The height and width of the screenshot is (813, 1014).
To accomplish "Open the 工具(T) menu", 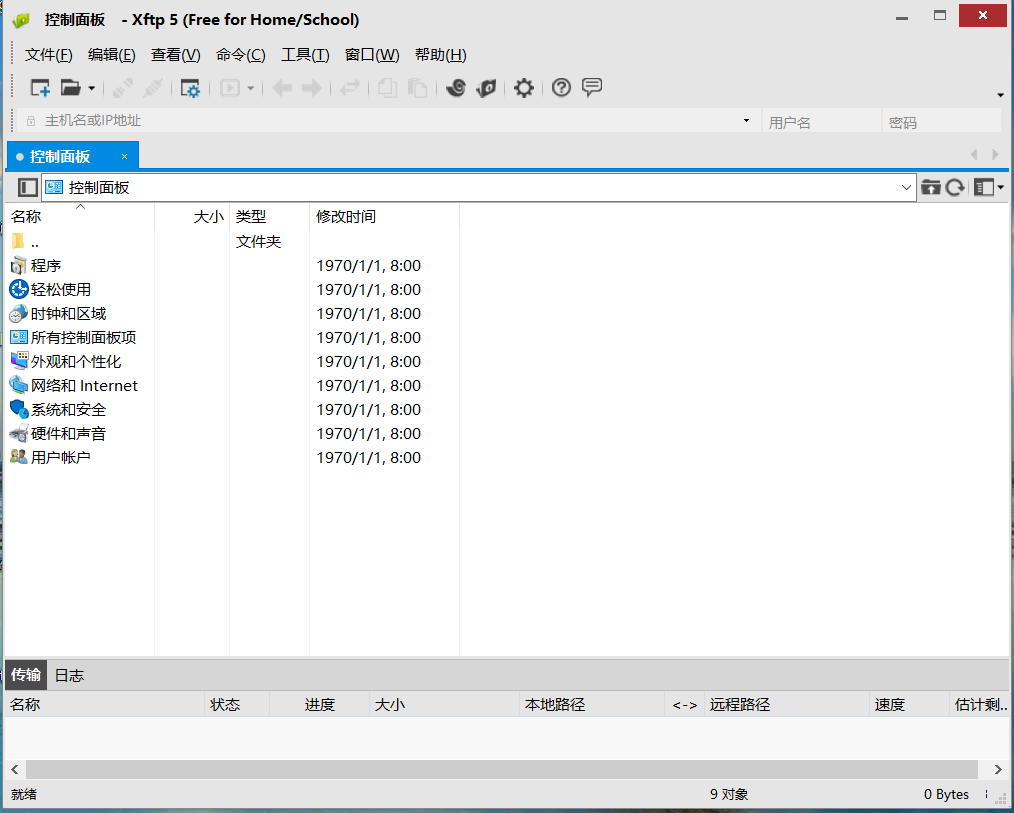I will click(x=305, y=55).
